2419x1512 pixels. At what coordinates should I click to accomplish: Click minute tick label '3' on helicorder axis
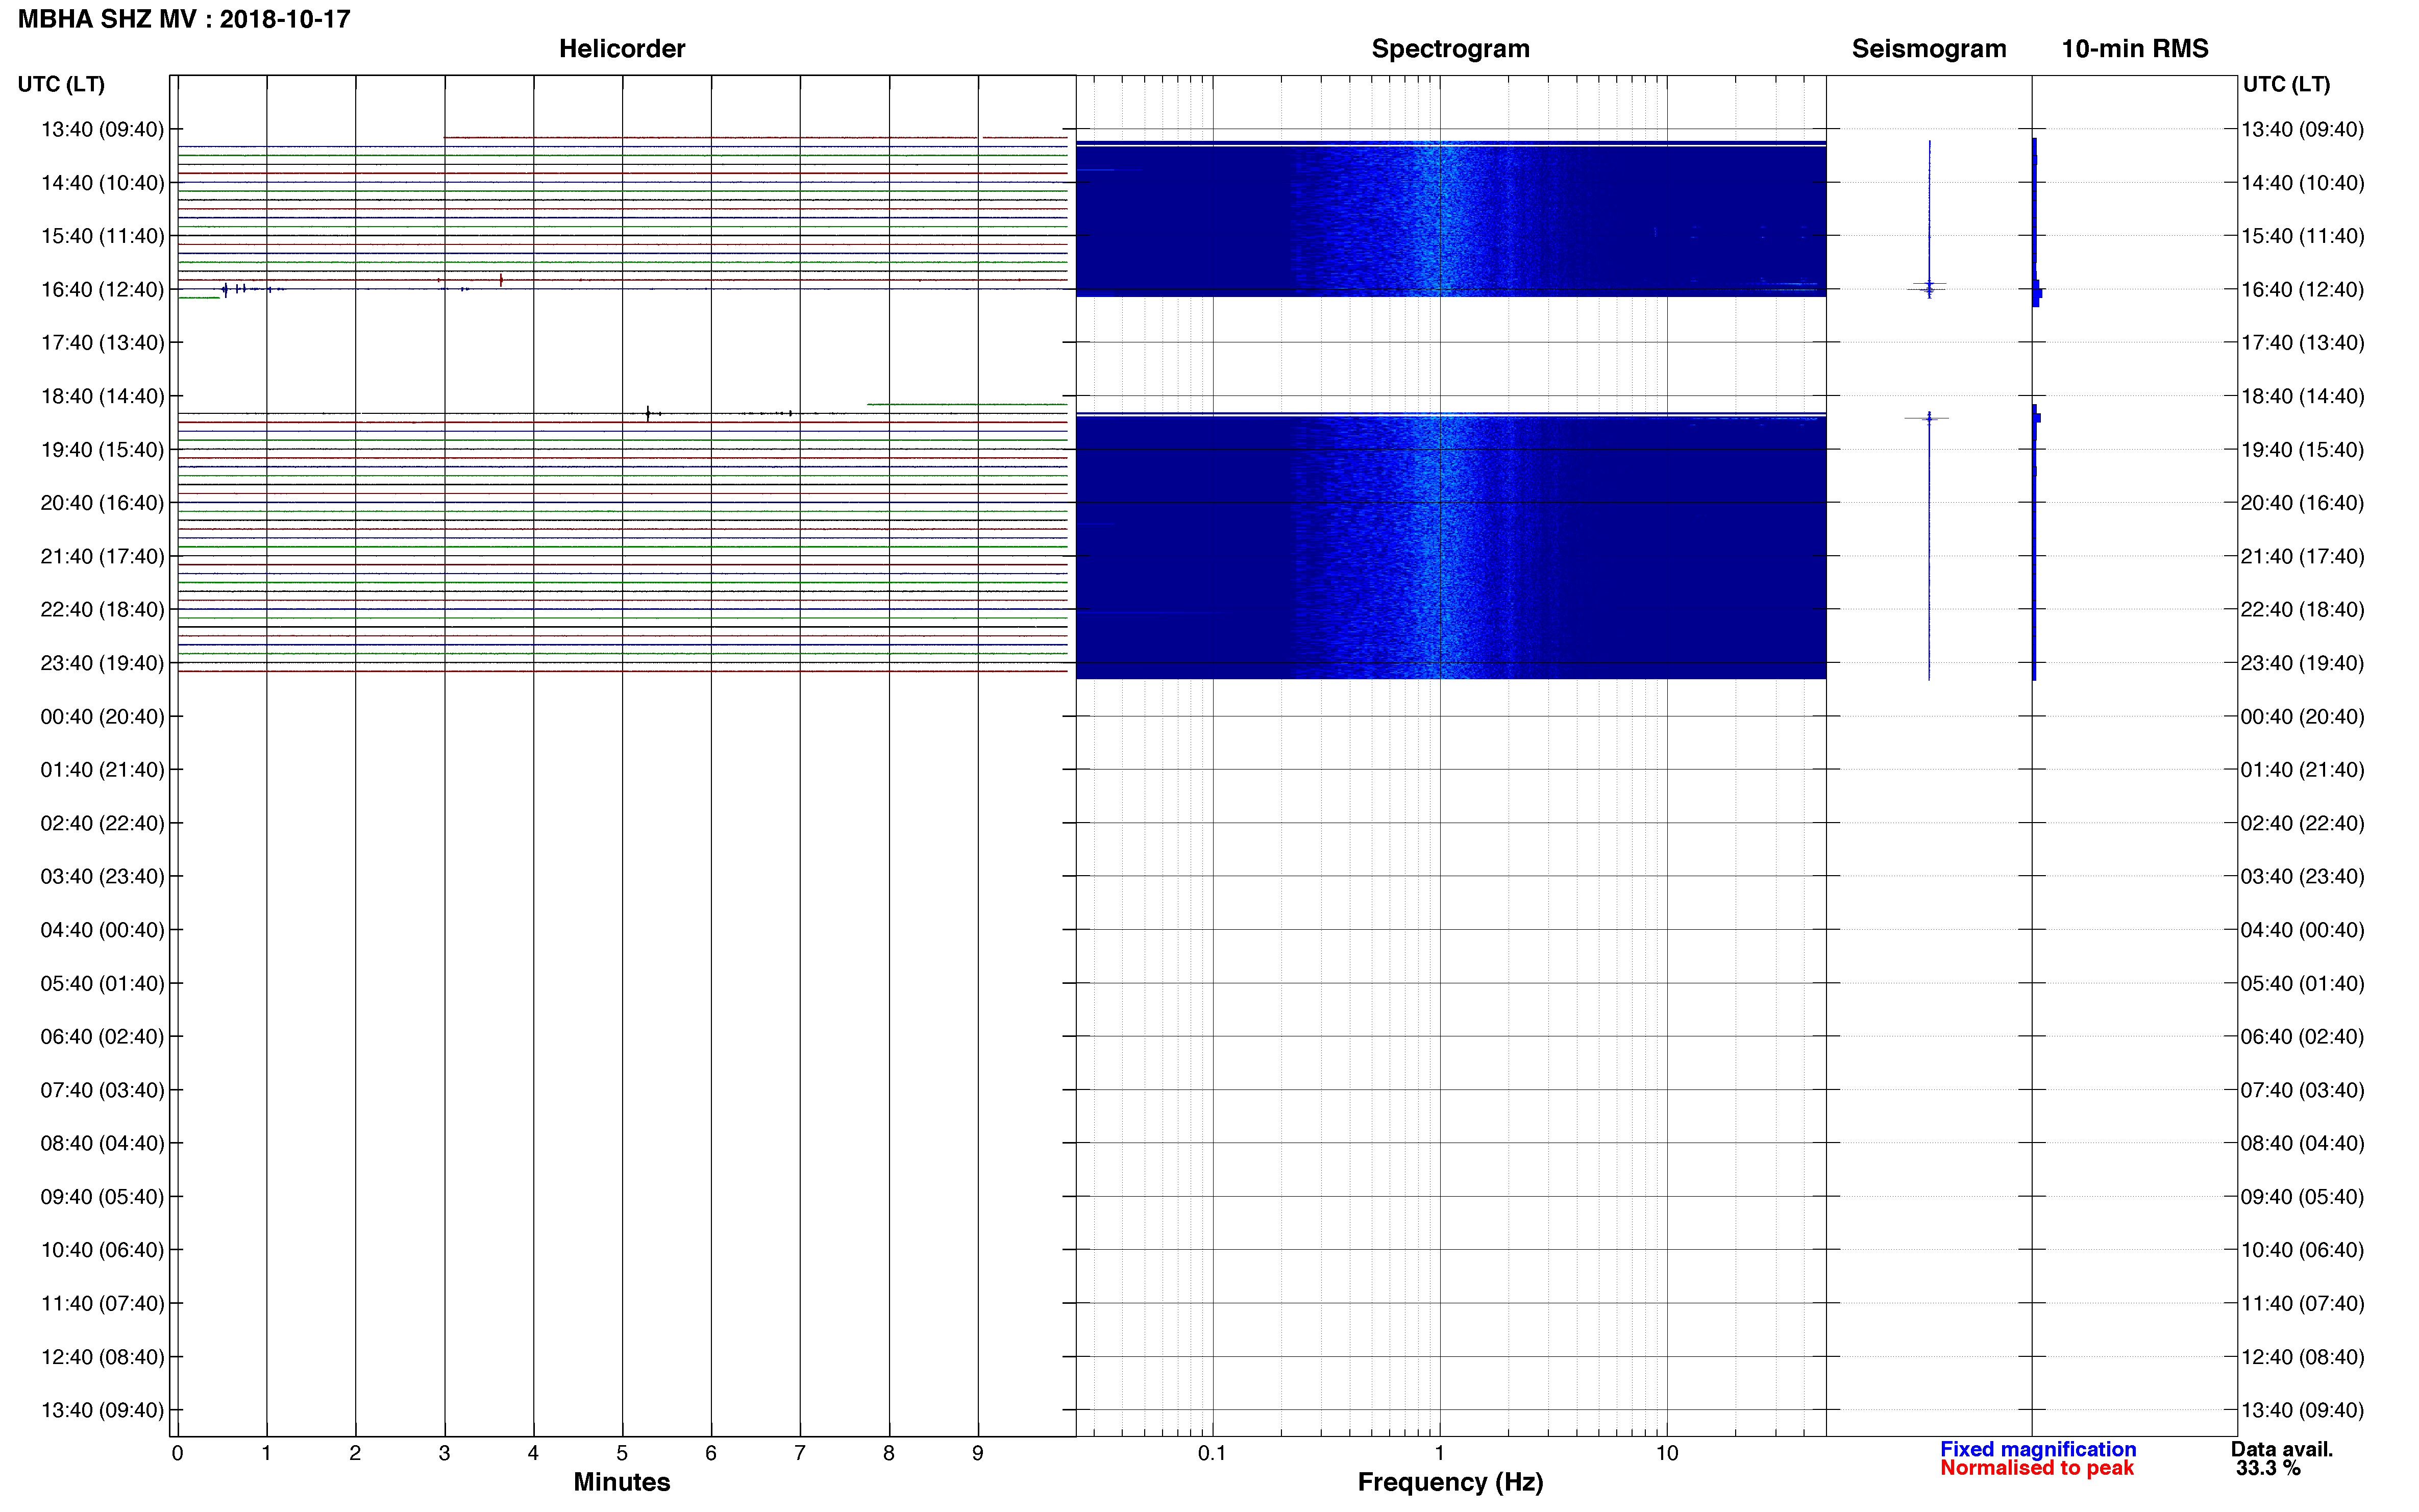[444, 1453]
